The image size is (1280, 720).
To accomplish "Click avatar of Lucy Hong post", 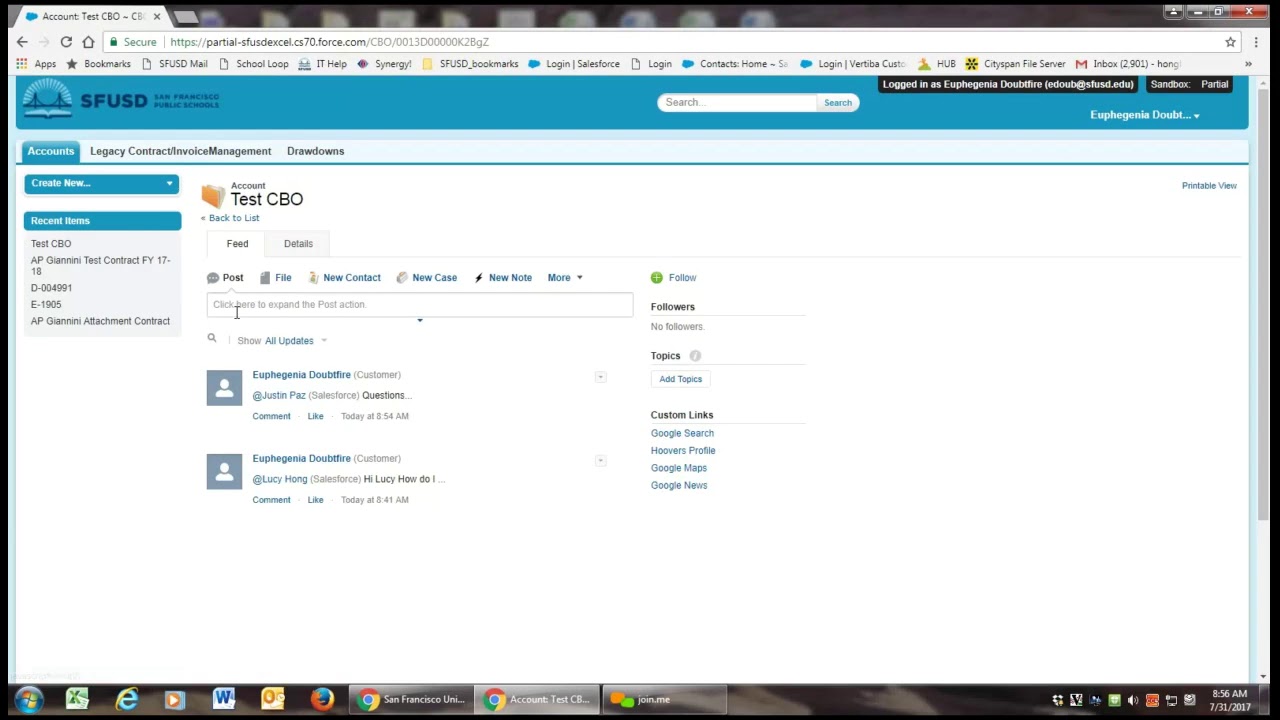I will coord(224,472).
